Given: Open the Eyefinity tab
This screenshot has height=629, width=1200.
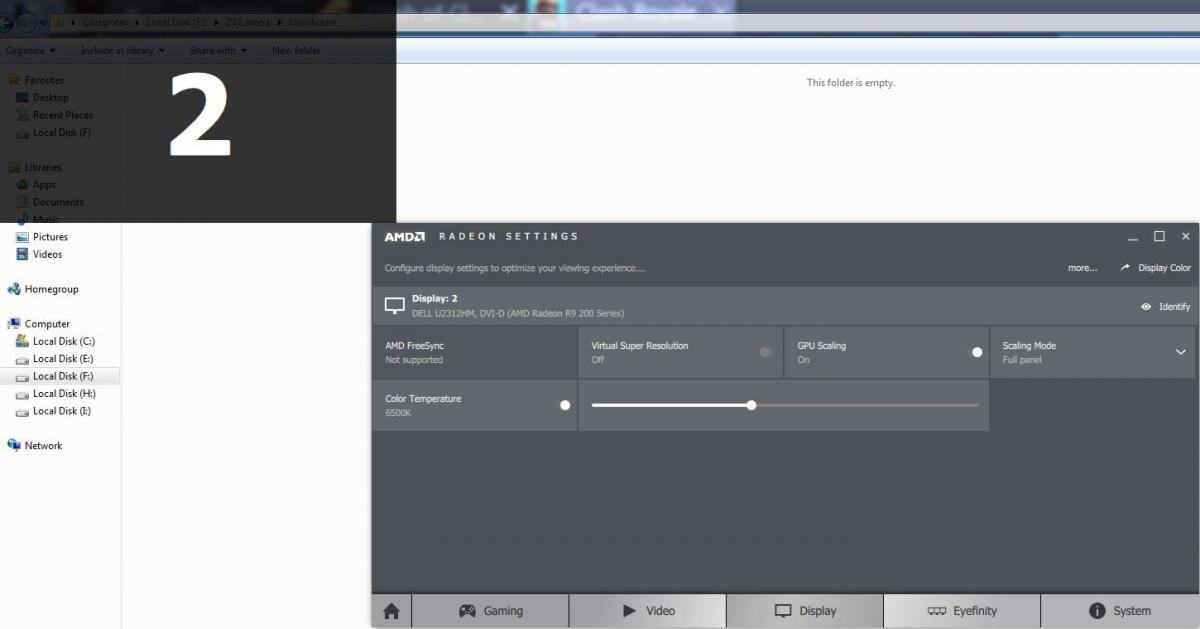Looking at the screenshot, I should pyautogui.click(x=962, y=611).
